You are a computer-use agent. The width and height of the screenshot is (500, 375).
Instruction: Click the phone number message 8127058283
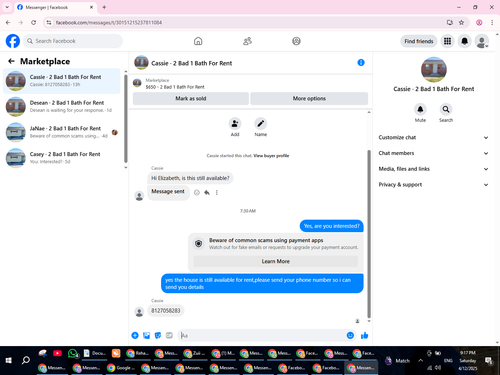[x=165, y=311]
